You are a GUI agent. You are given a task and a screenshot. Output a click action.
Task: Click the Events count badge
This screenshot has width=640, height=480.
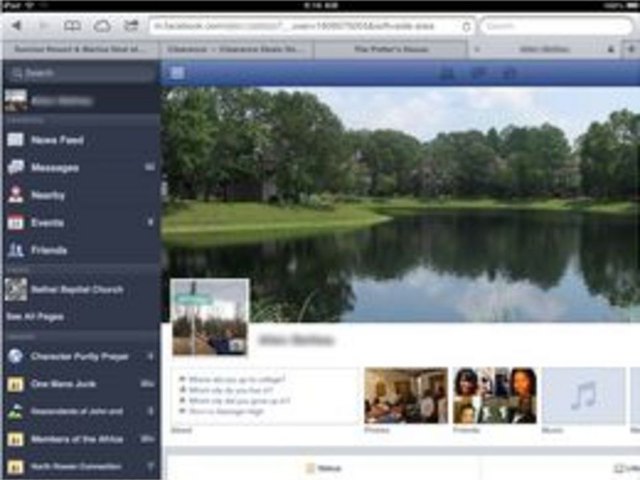pos(151,222)
